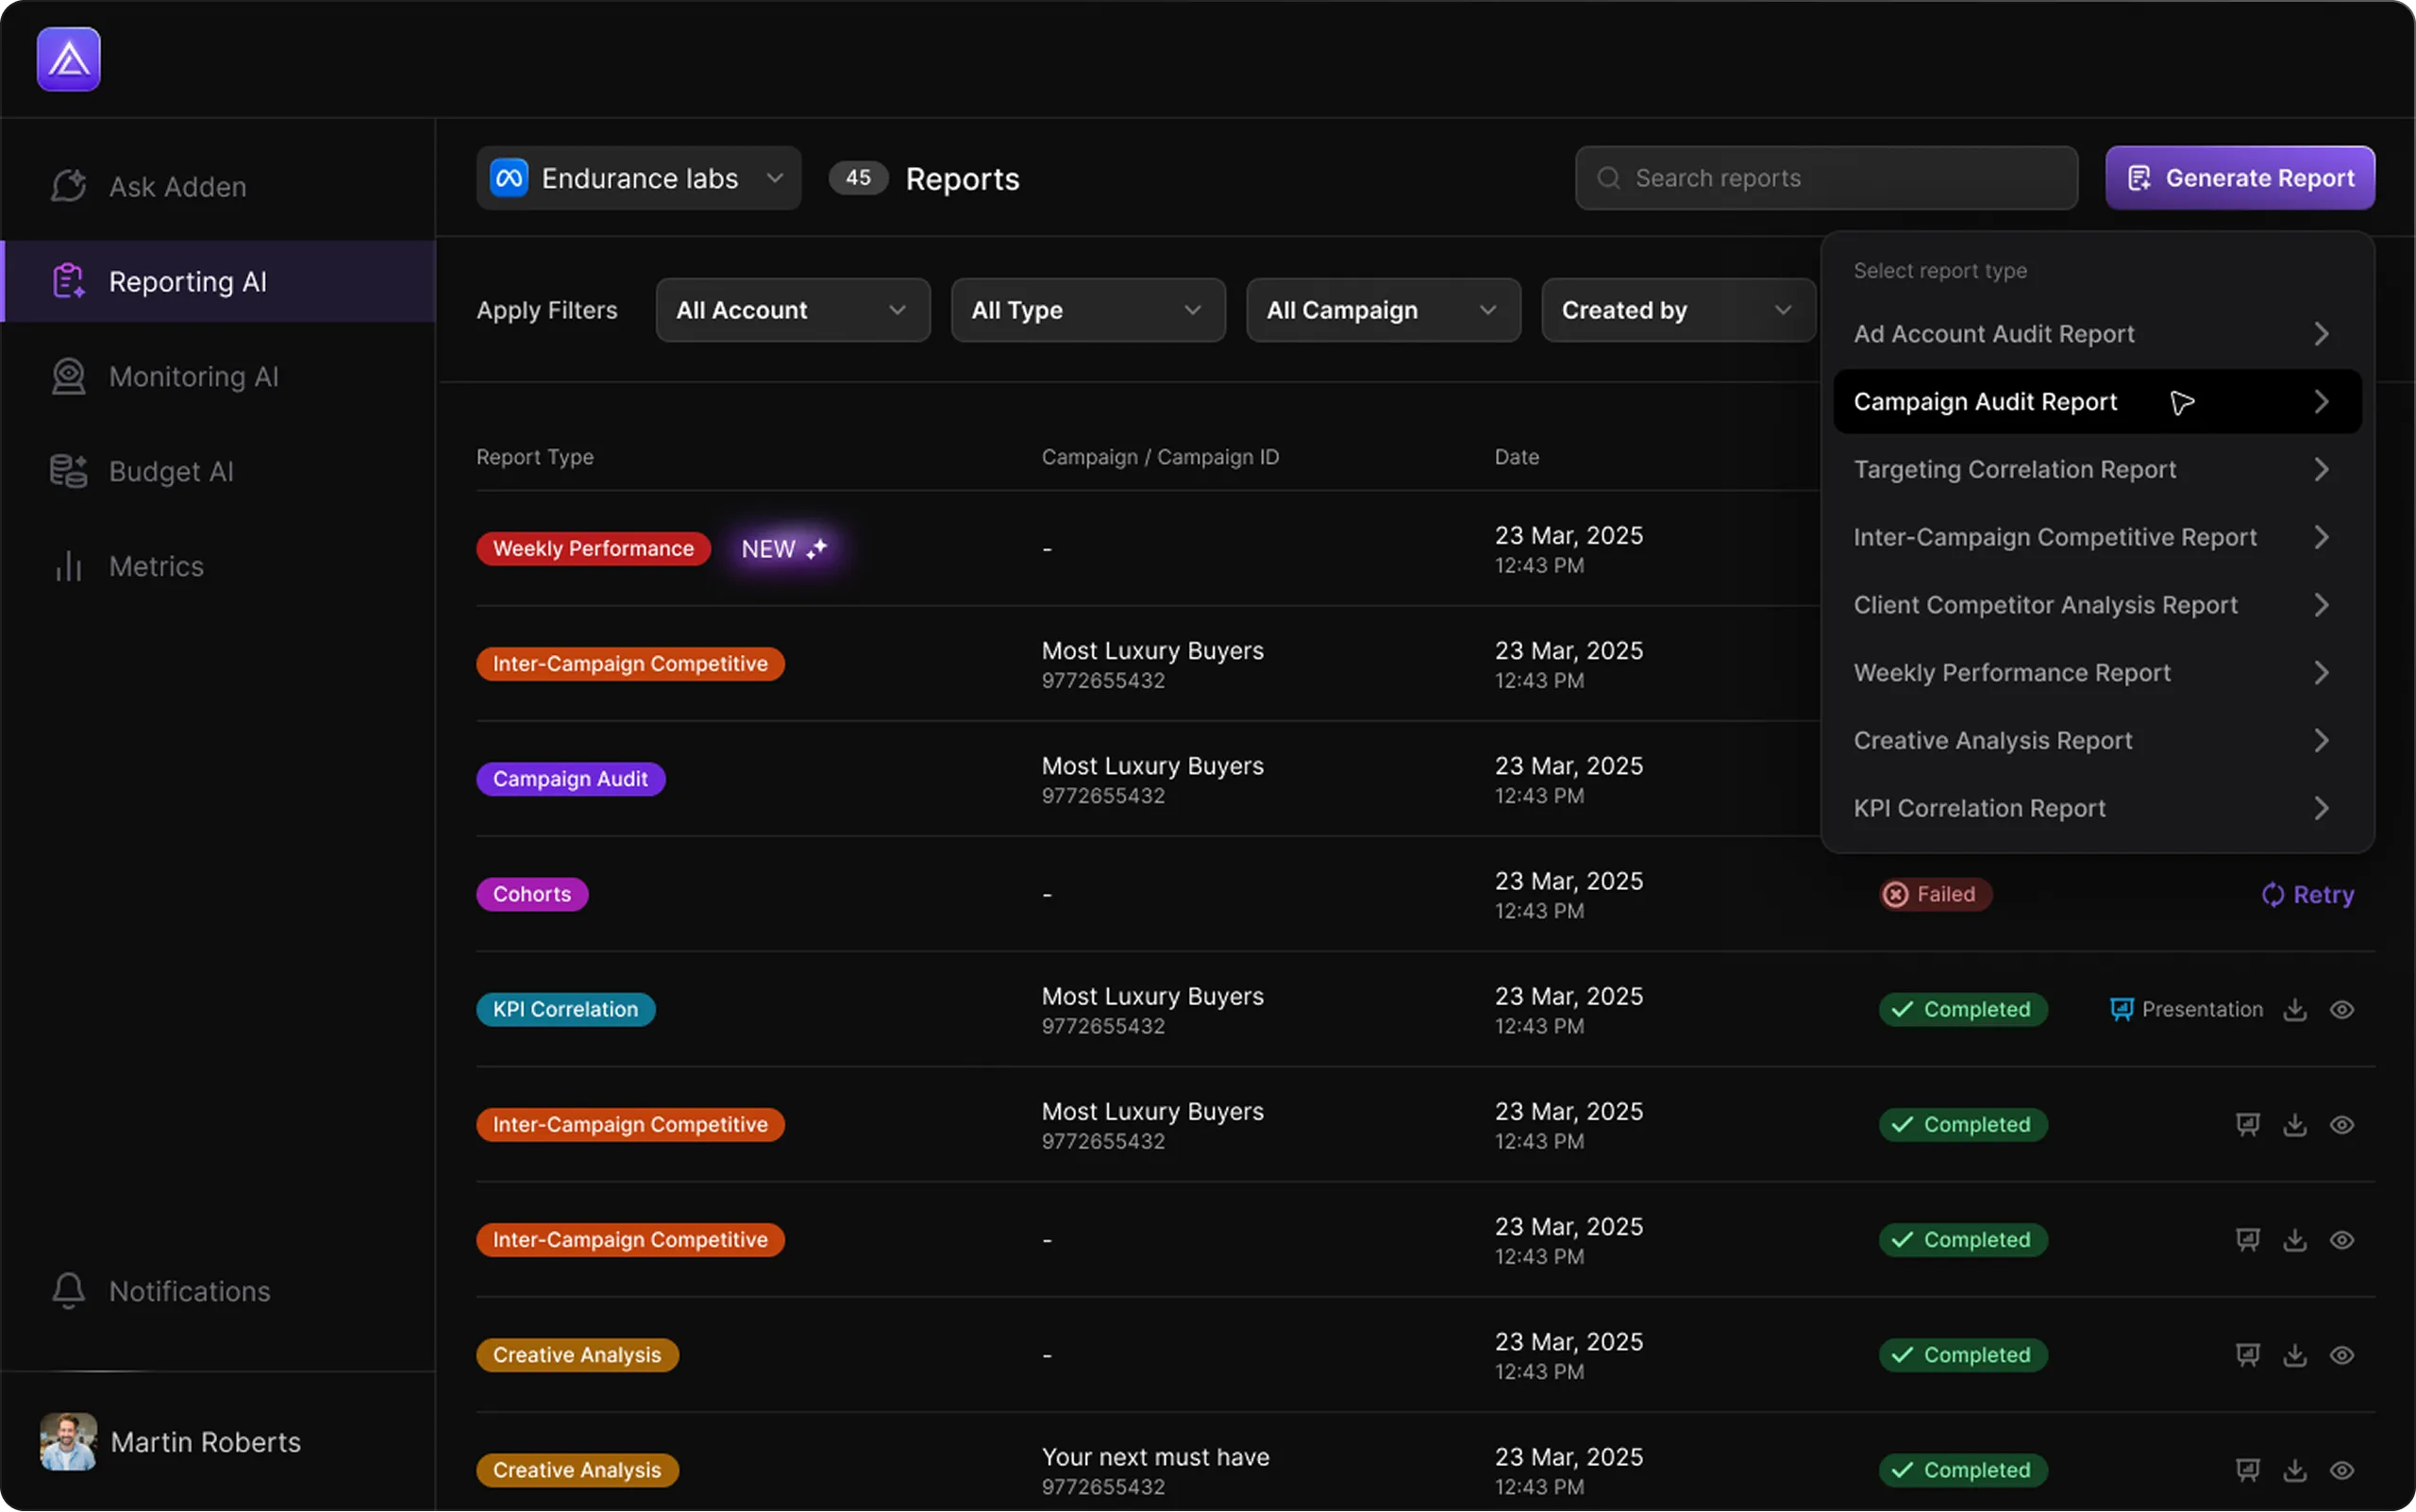Image resolution: width=2416 pixels, height=1512 pixels.
Task: Click the Adden logo icon
Action: pos(68,59)
